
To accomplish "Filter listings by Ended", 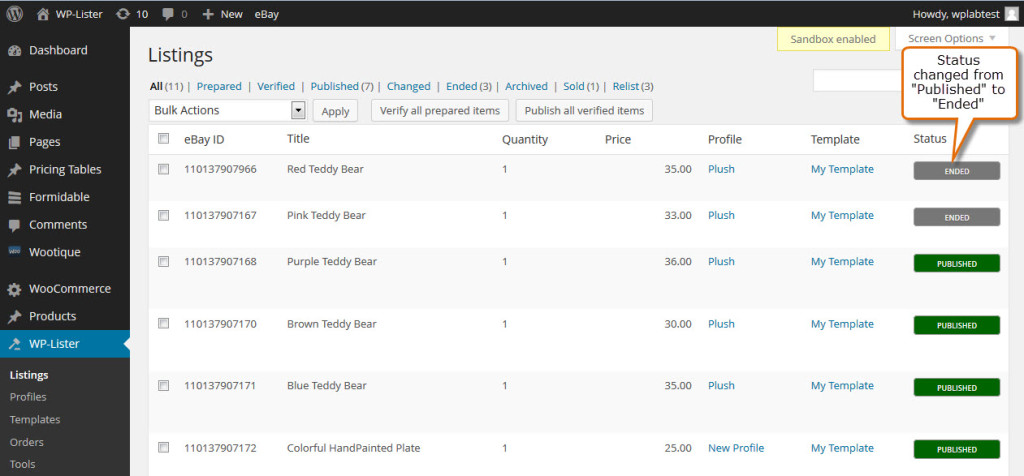I will [462, 86].
